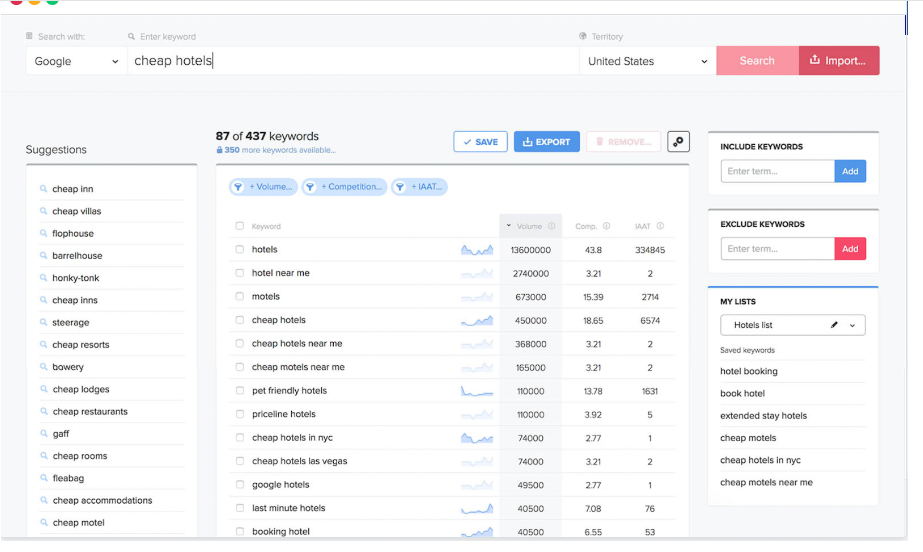This screenshot has width=923, height=552.
Task: Click the pink Search button
Action: click(757, 61)
